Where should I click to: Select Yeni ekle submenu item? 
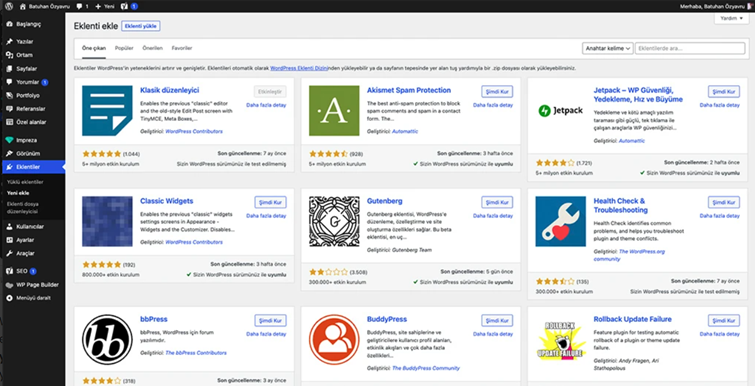(x=18, y=193)
